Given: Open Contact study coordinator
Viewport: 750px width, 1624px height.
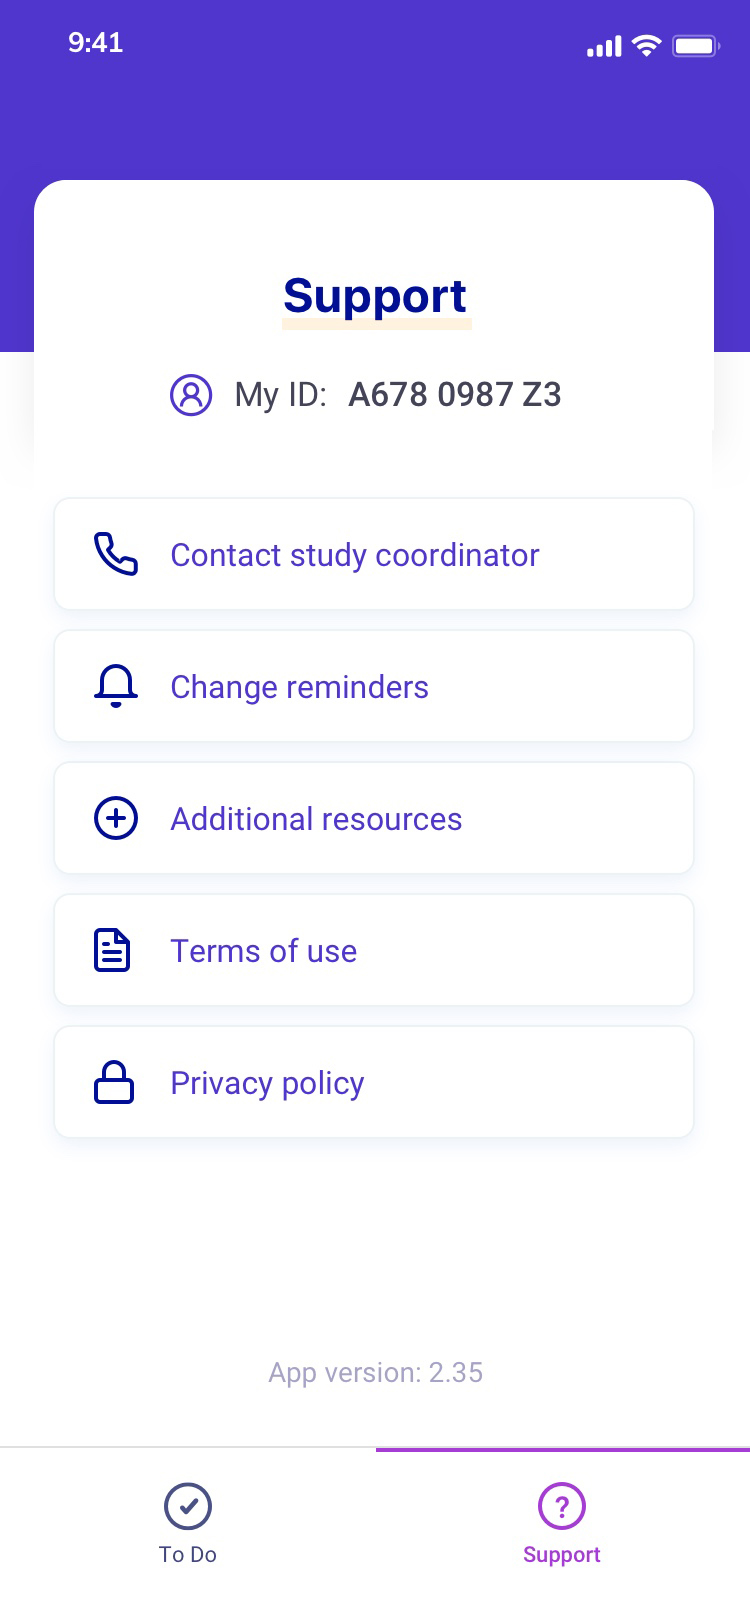Looking at the screenshot, I should coord(374,554).
